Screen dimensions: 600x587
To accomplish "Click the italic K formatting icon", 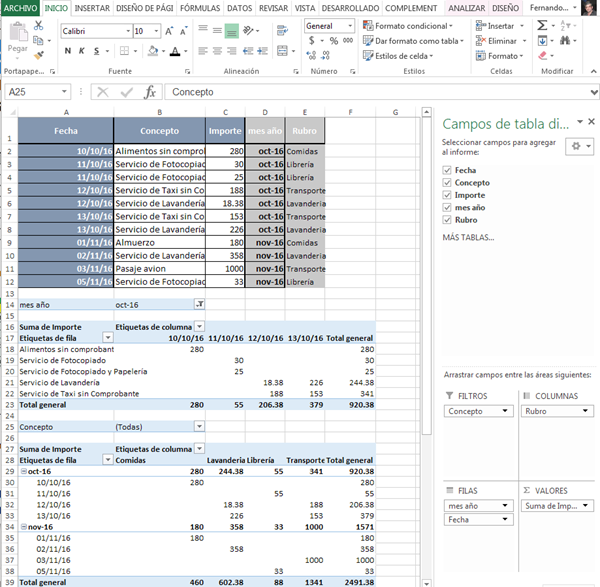I will 82,51.
